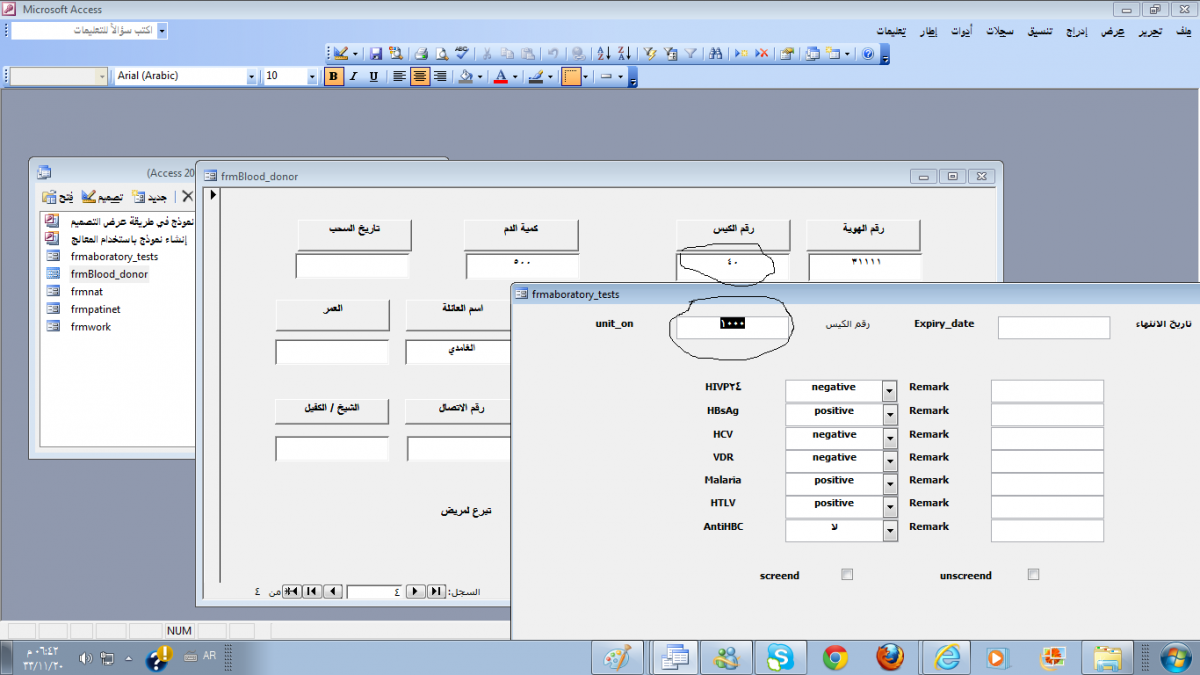Image resolution: width=1200 pixels, height=675 pixels.
Task: Open the ملف (File) menu
Action: point(1184,32)
